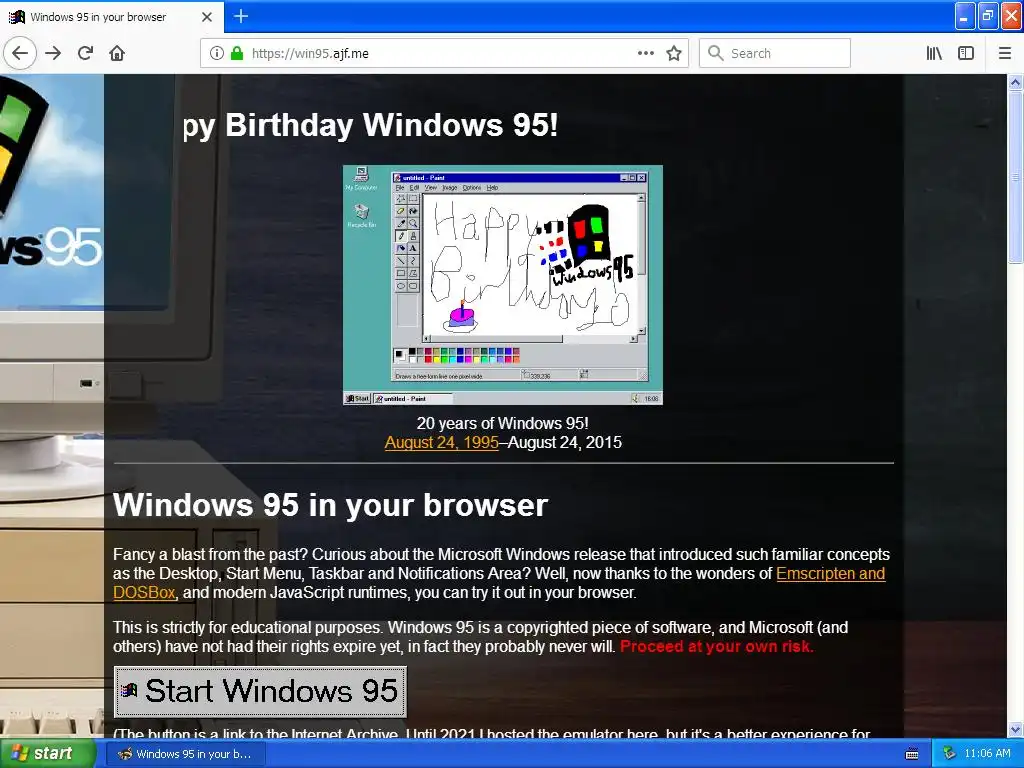Image resolution: width=1024 pixels, height=768 pixels.
Task: Click the network tray icon beside the clock
Action: [950, 753]
